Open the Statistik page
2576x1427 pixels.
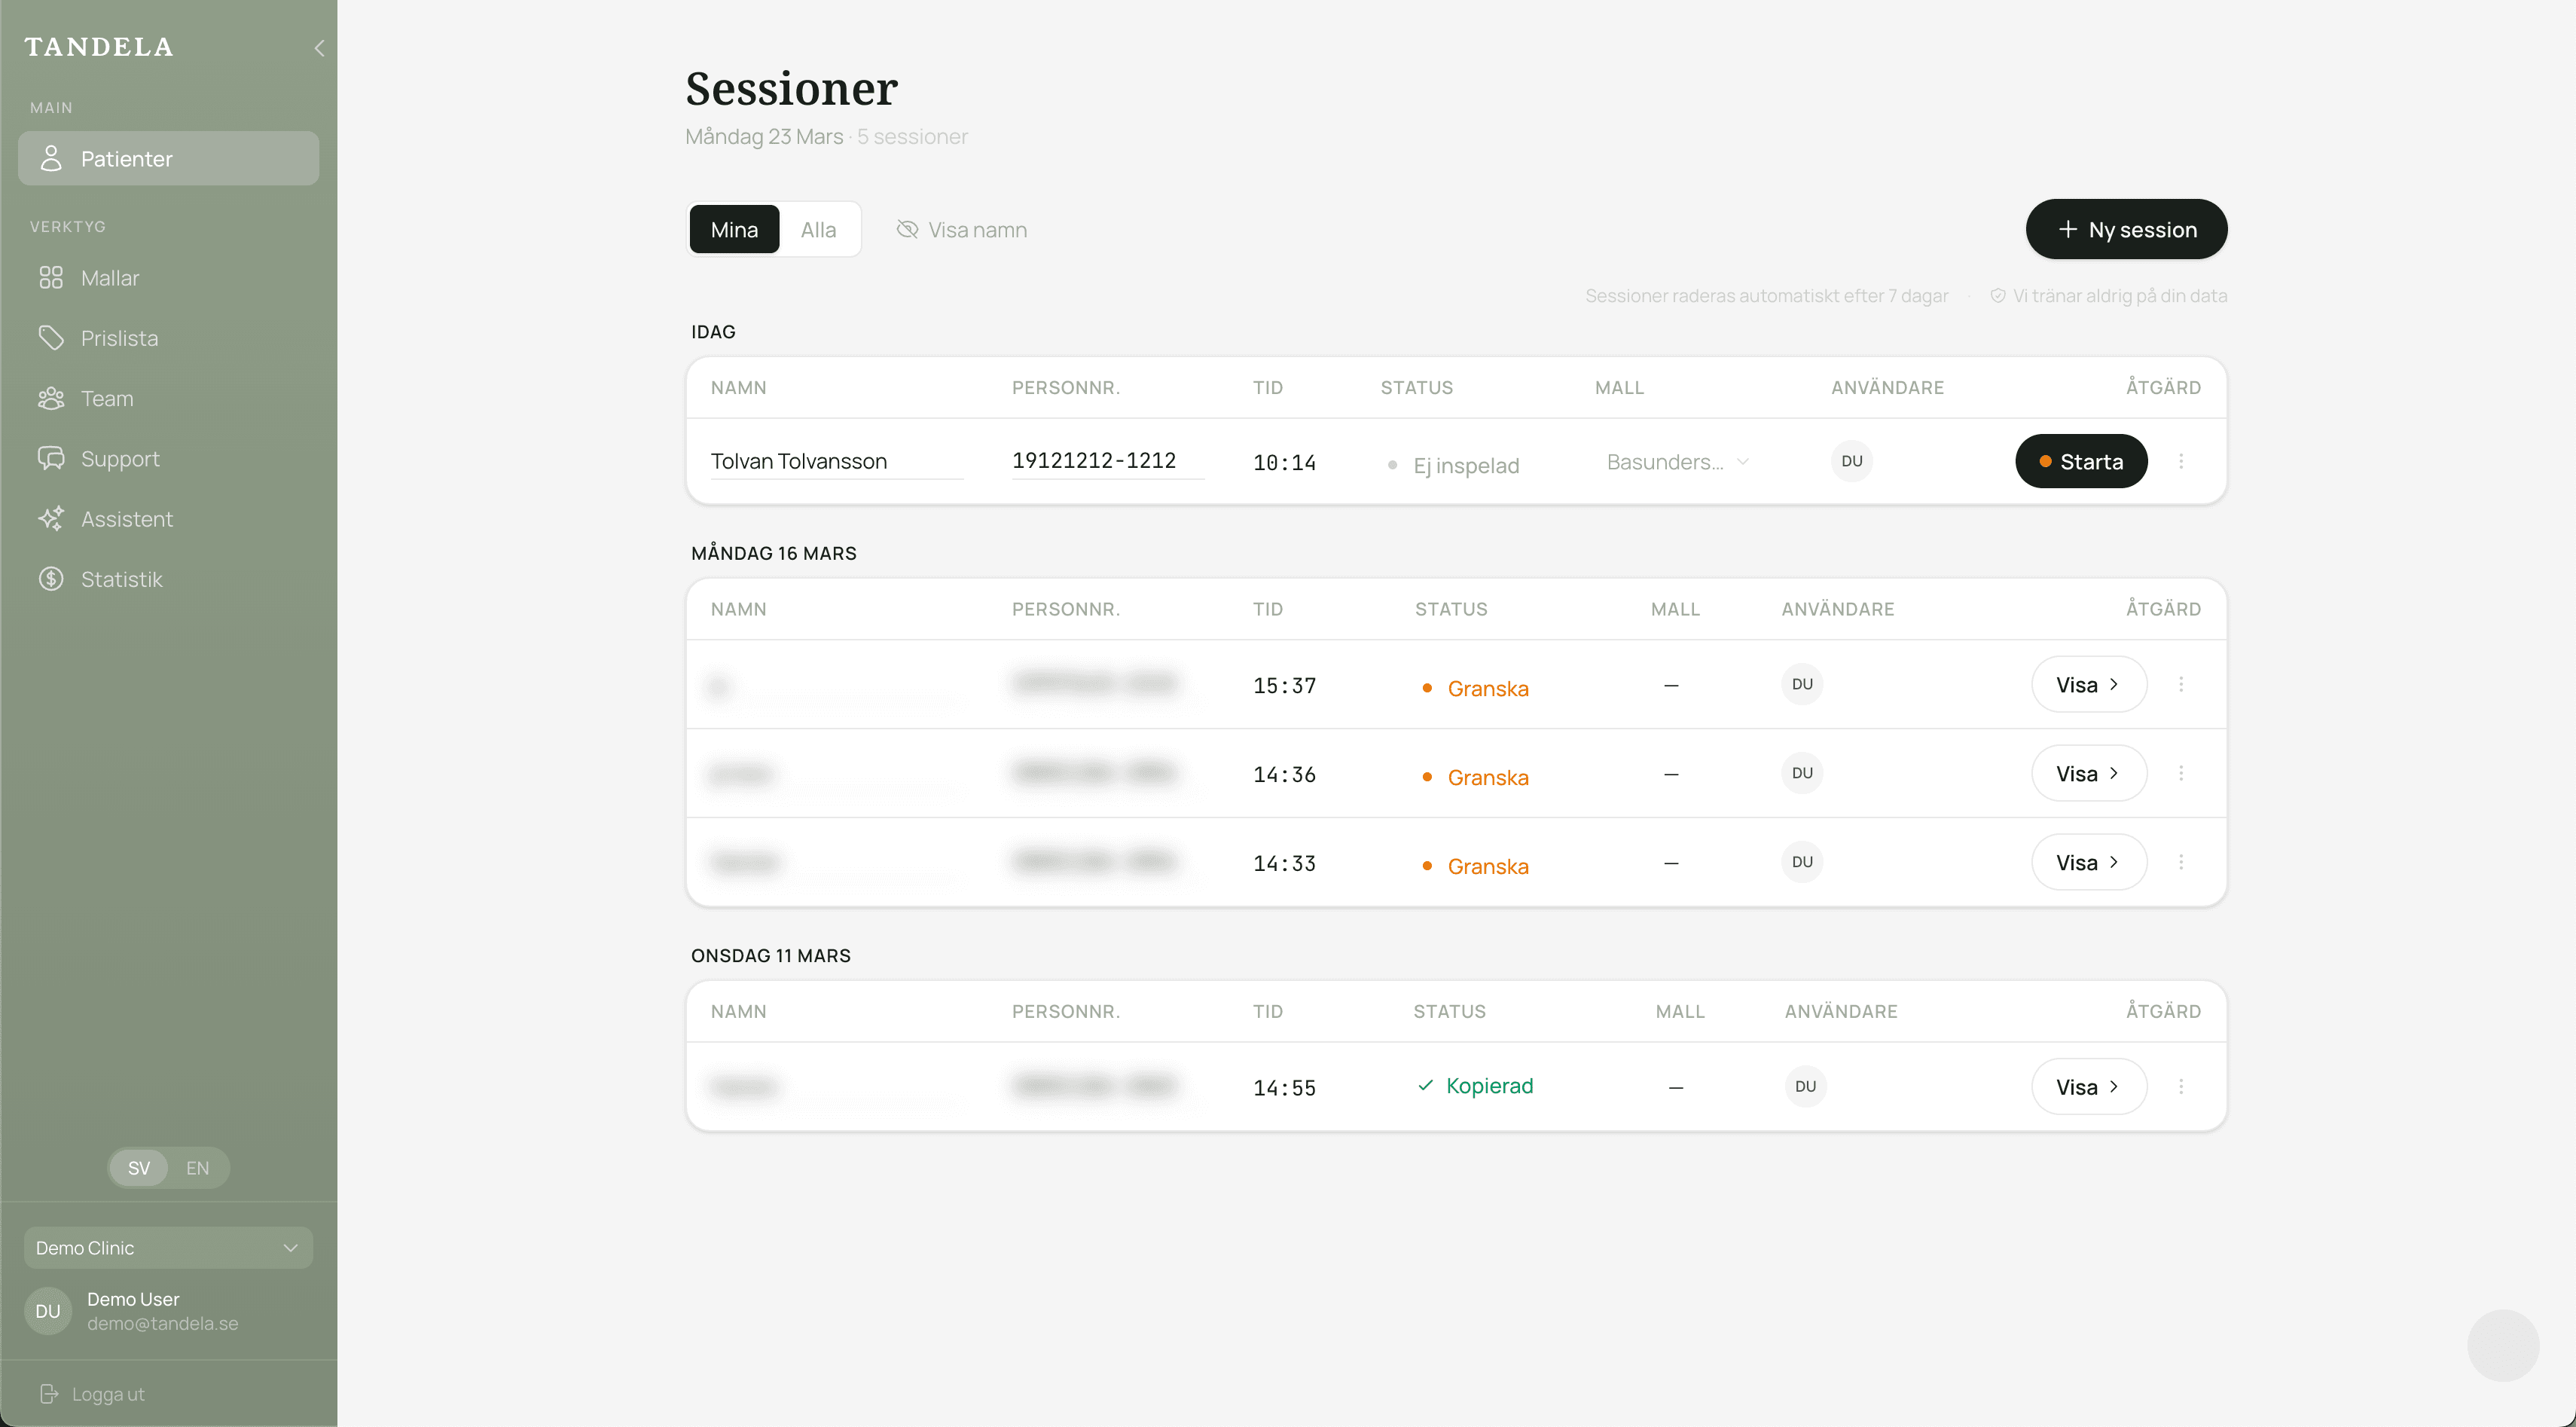pos(168,579)
